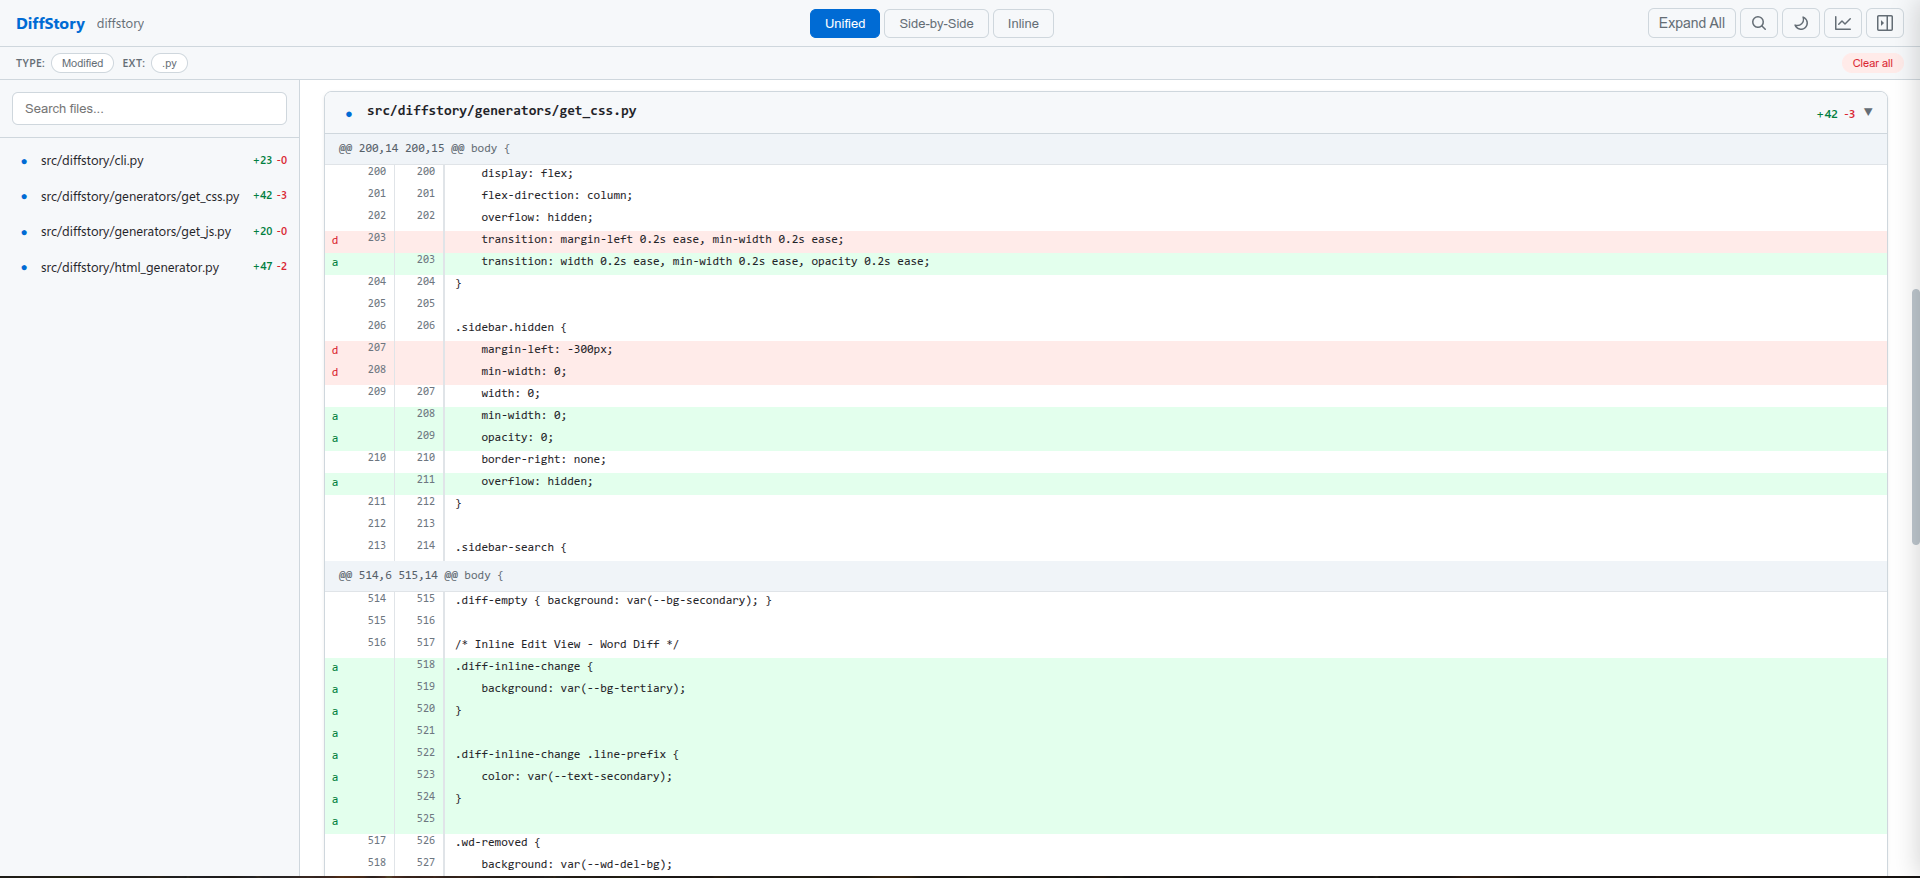
Task: Open src/diffstory/cli.py in file list
Action: [150, 160]
